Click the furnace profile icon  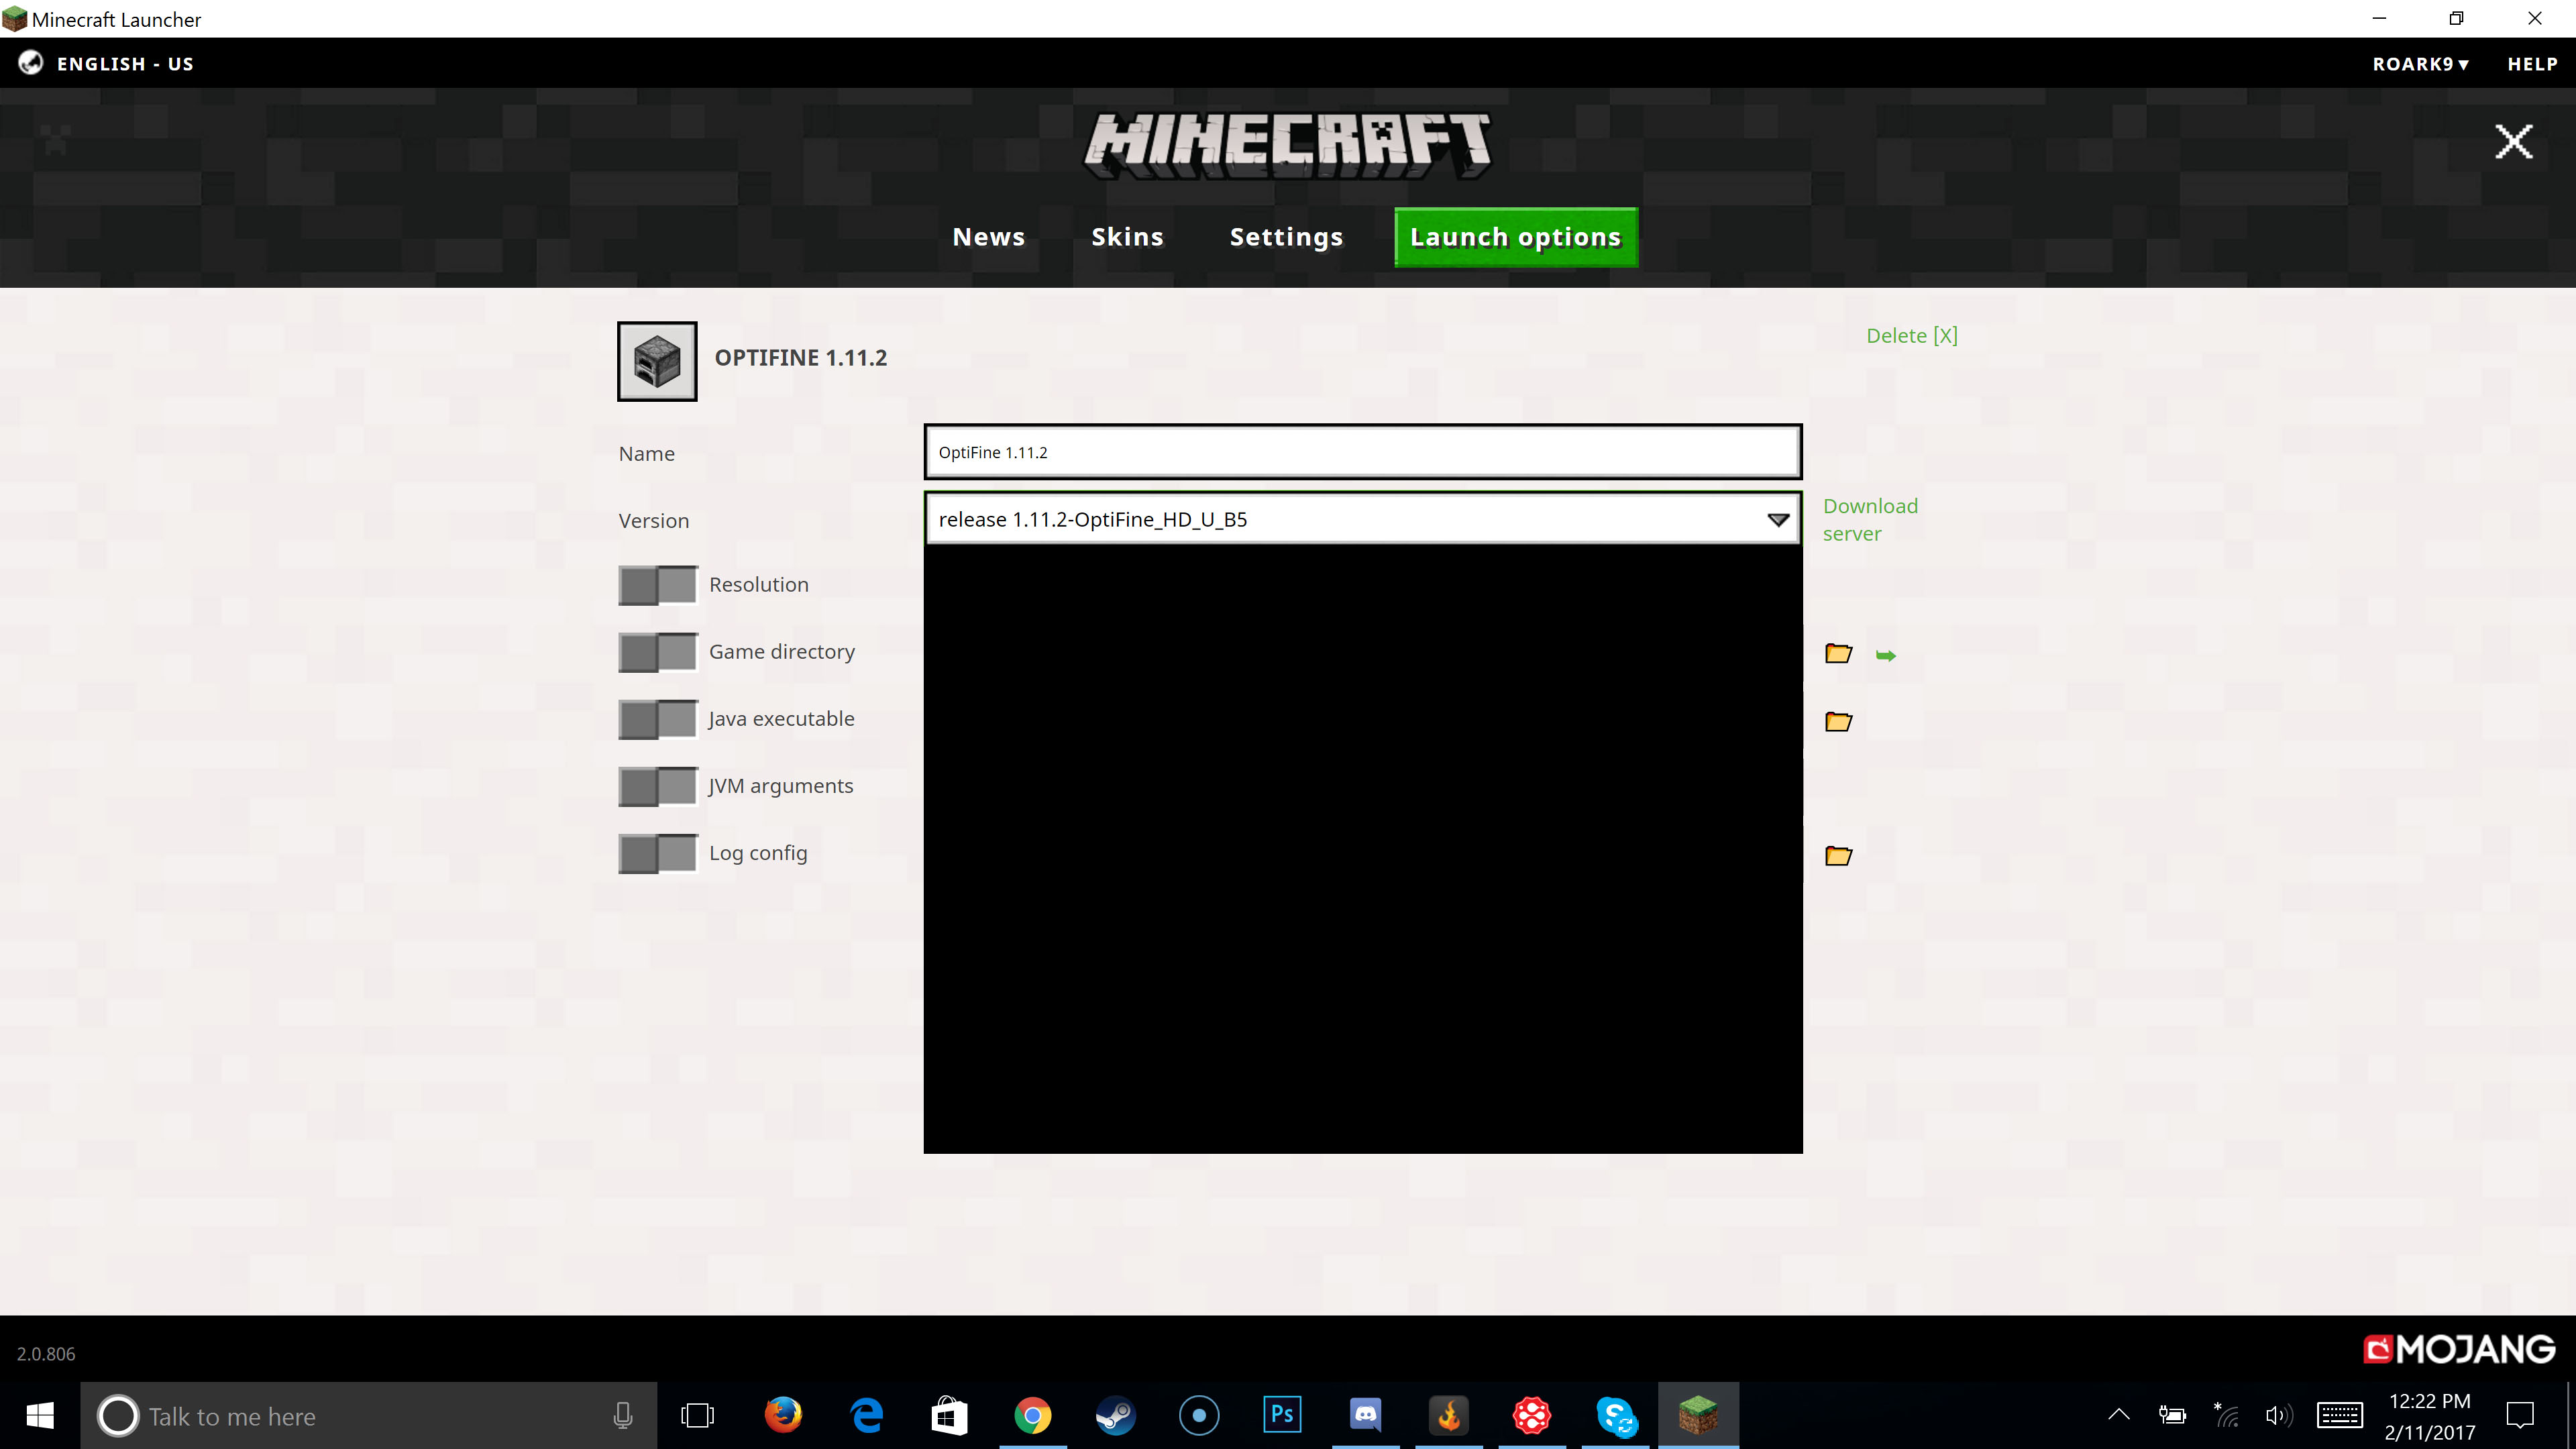[656, 361]
